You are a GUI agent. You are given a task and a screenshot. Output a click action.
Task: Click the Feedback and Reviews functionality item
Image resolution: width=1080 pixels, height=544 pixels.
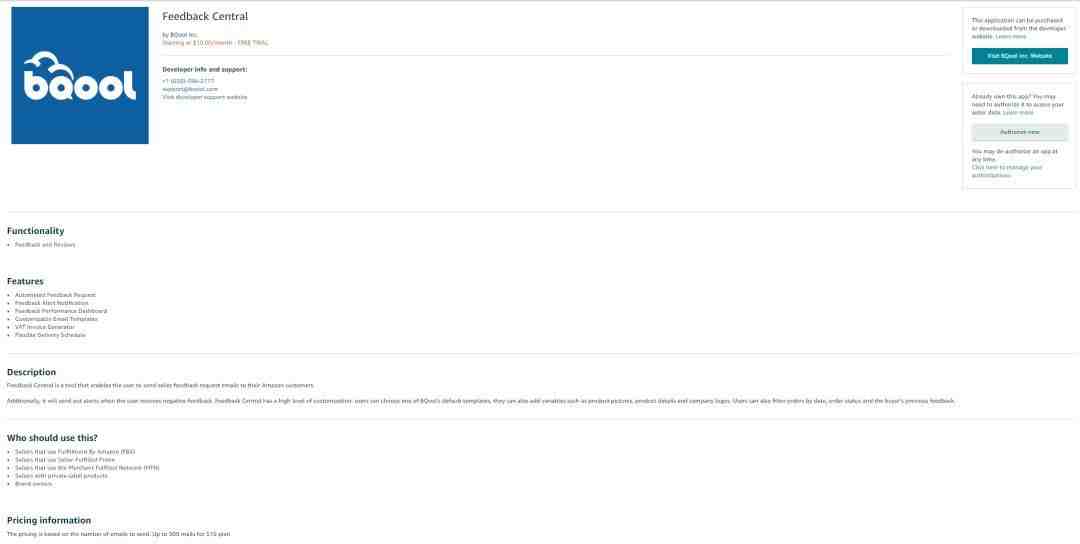click(x=45, y=244)
